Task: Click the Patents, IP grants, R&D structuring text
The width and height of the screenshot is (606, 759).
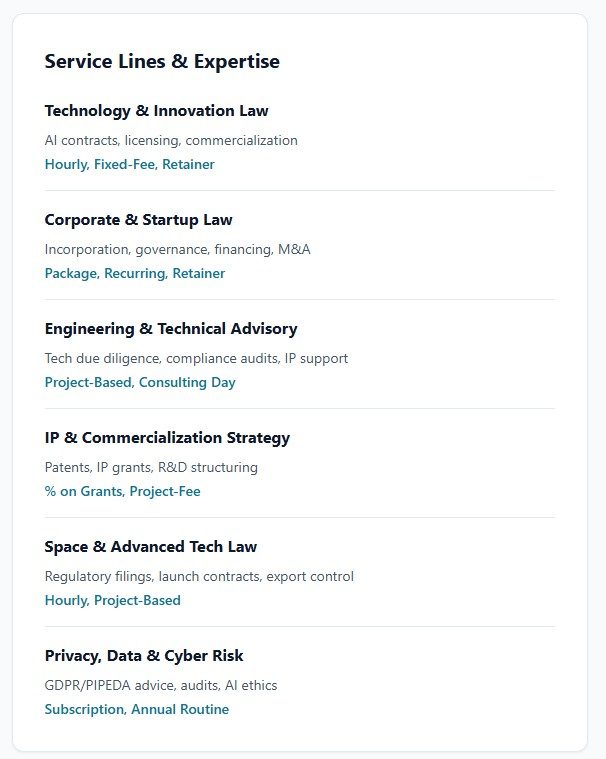Action: click(151, 467)
